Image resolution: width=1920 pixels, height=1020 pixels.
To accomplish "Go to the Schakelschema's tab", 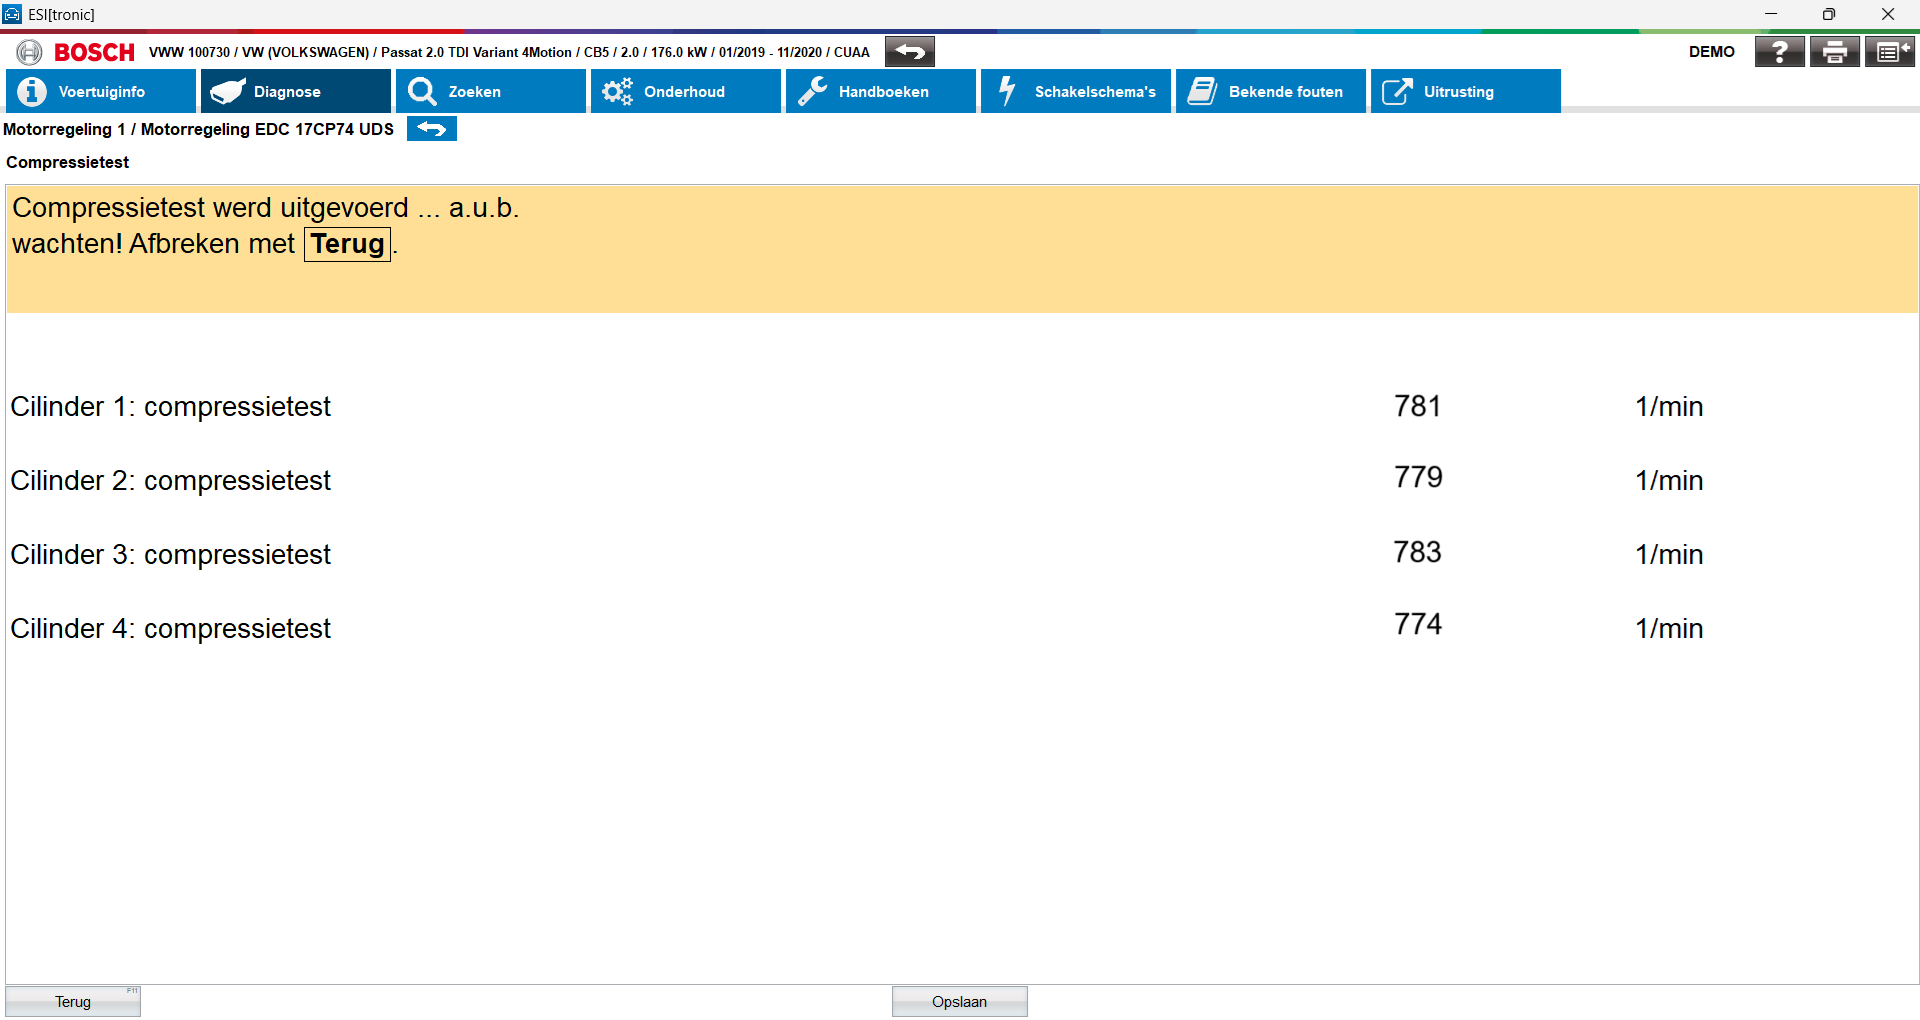I will (x=1075, y=92).
